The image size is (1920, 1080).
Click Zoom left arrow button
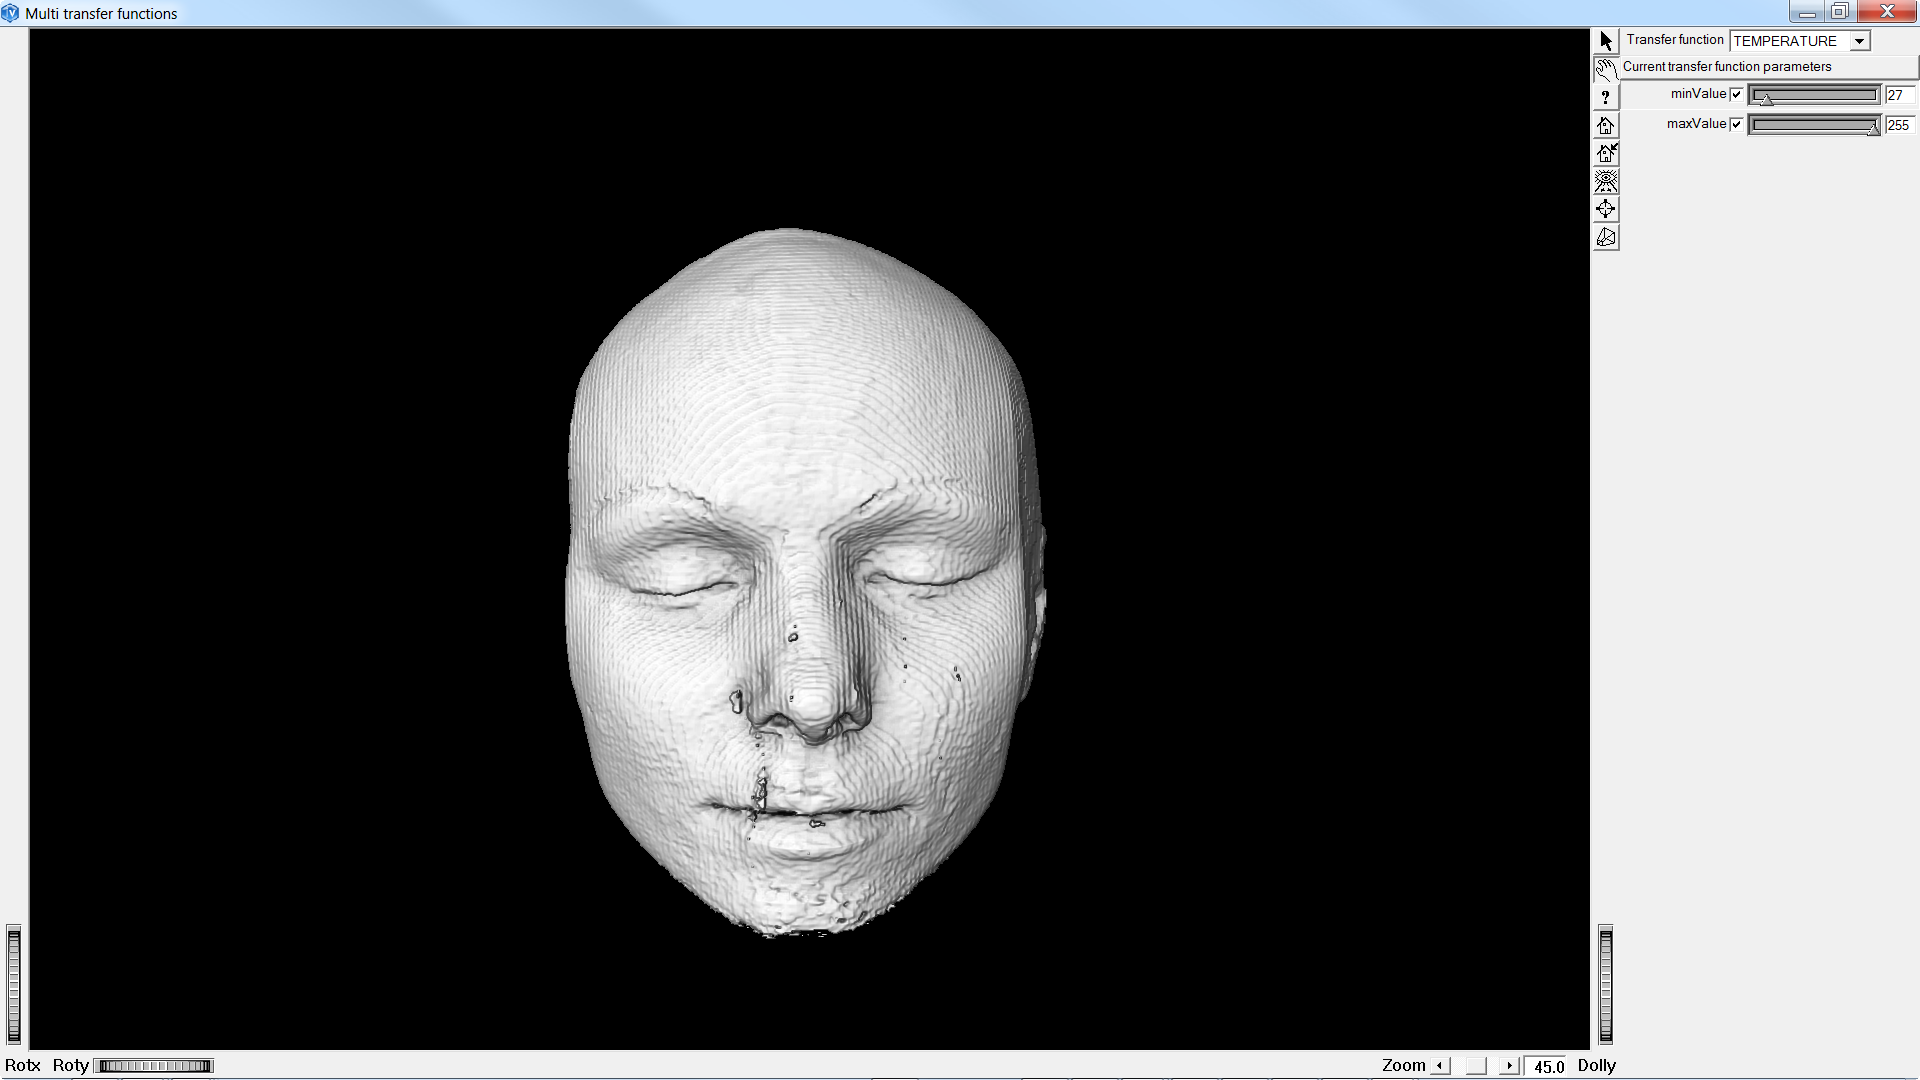1440,1066
